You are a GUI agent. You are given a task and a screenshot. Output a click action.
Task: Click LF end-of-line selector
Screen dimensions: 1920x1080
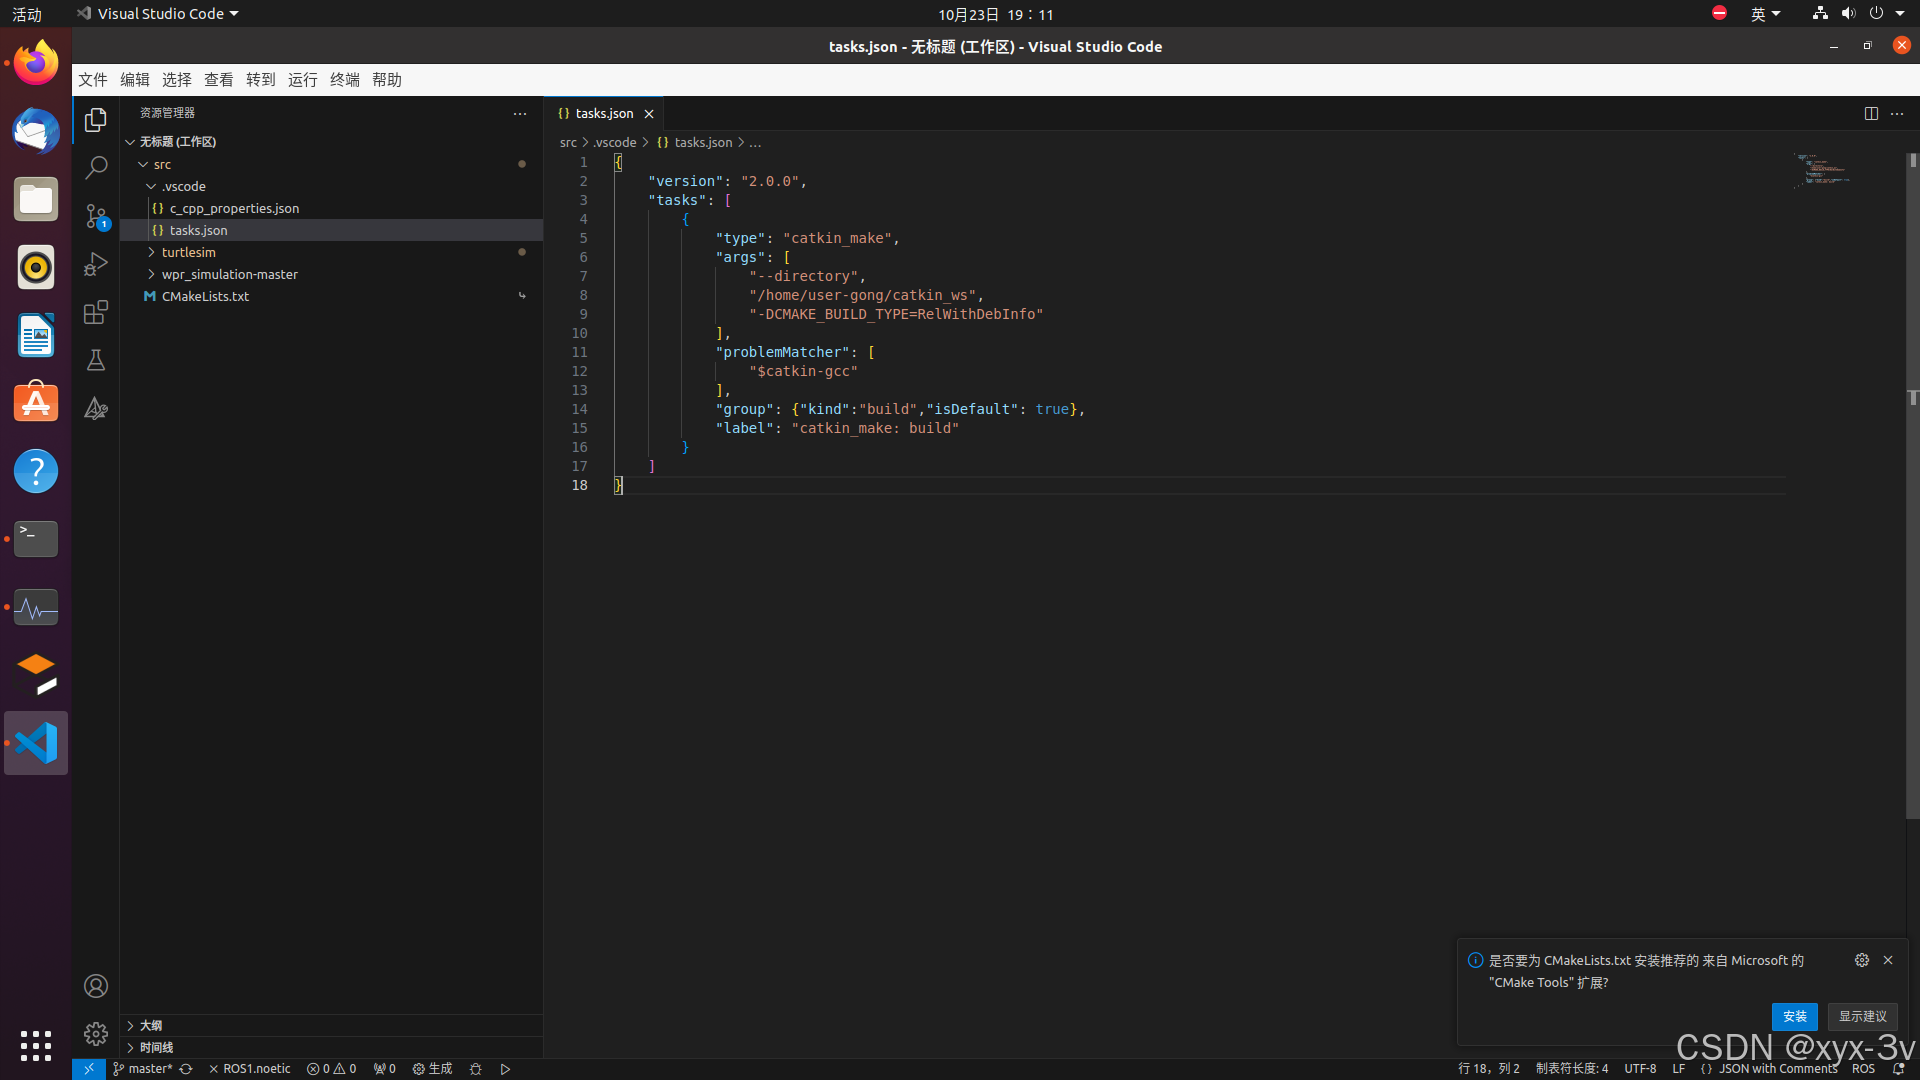click(1679, 1069)
